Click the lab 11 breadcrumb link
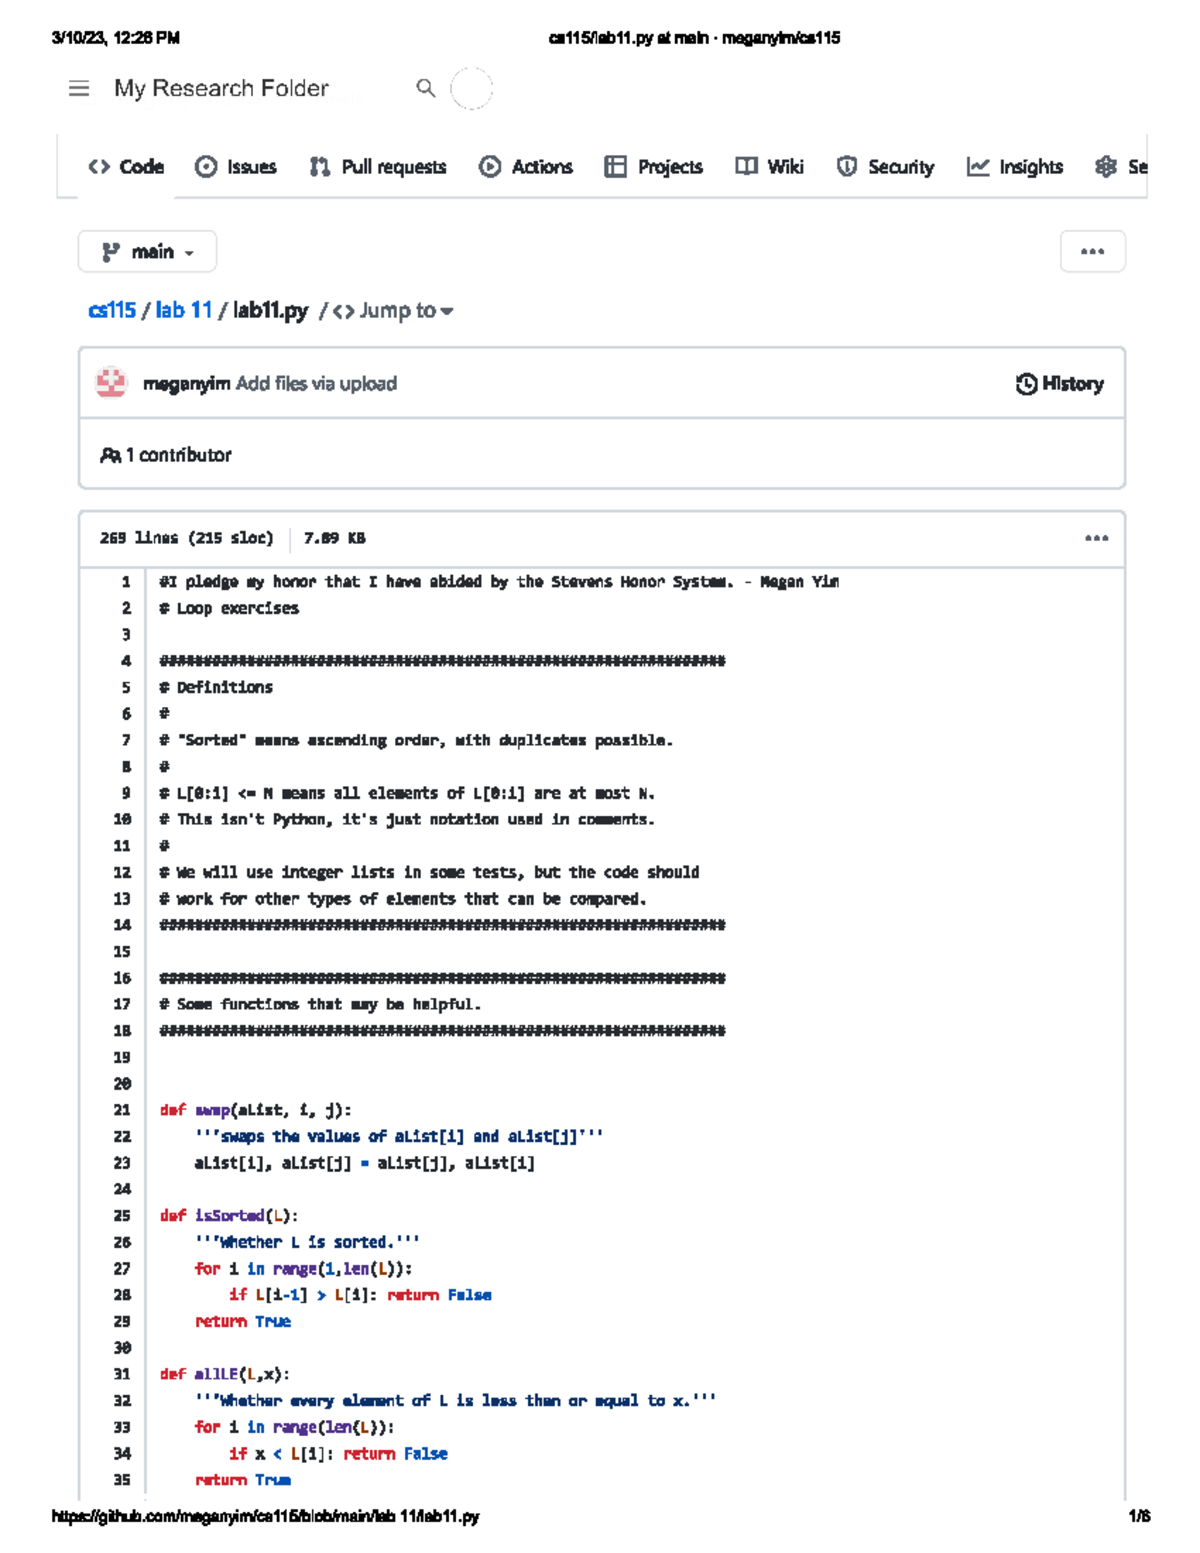Image resolution: width=1200 pixels, height=1553 pixels. pyautogui.click(x=184, y=311)
